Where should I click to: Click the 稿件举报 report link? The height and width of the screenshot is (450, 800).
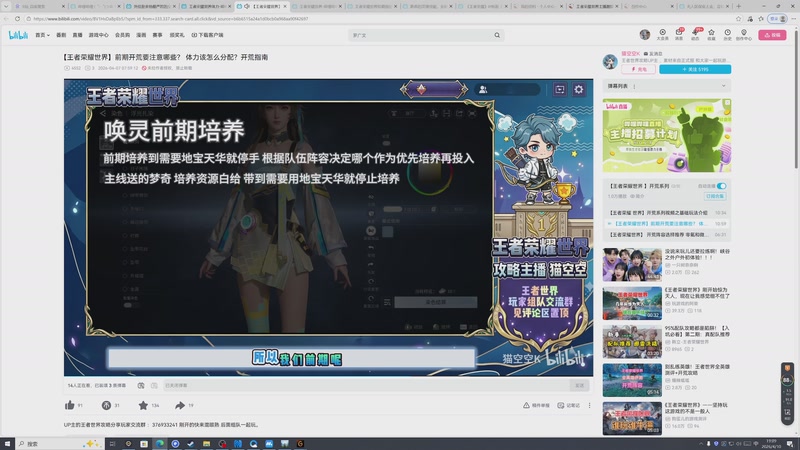[536, 405]
